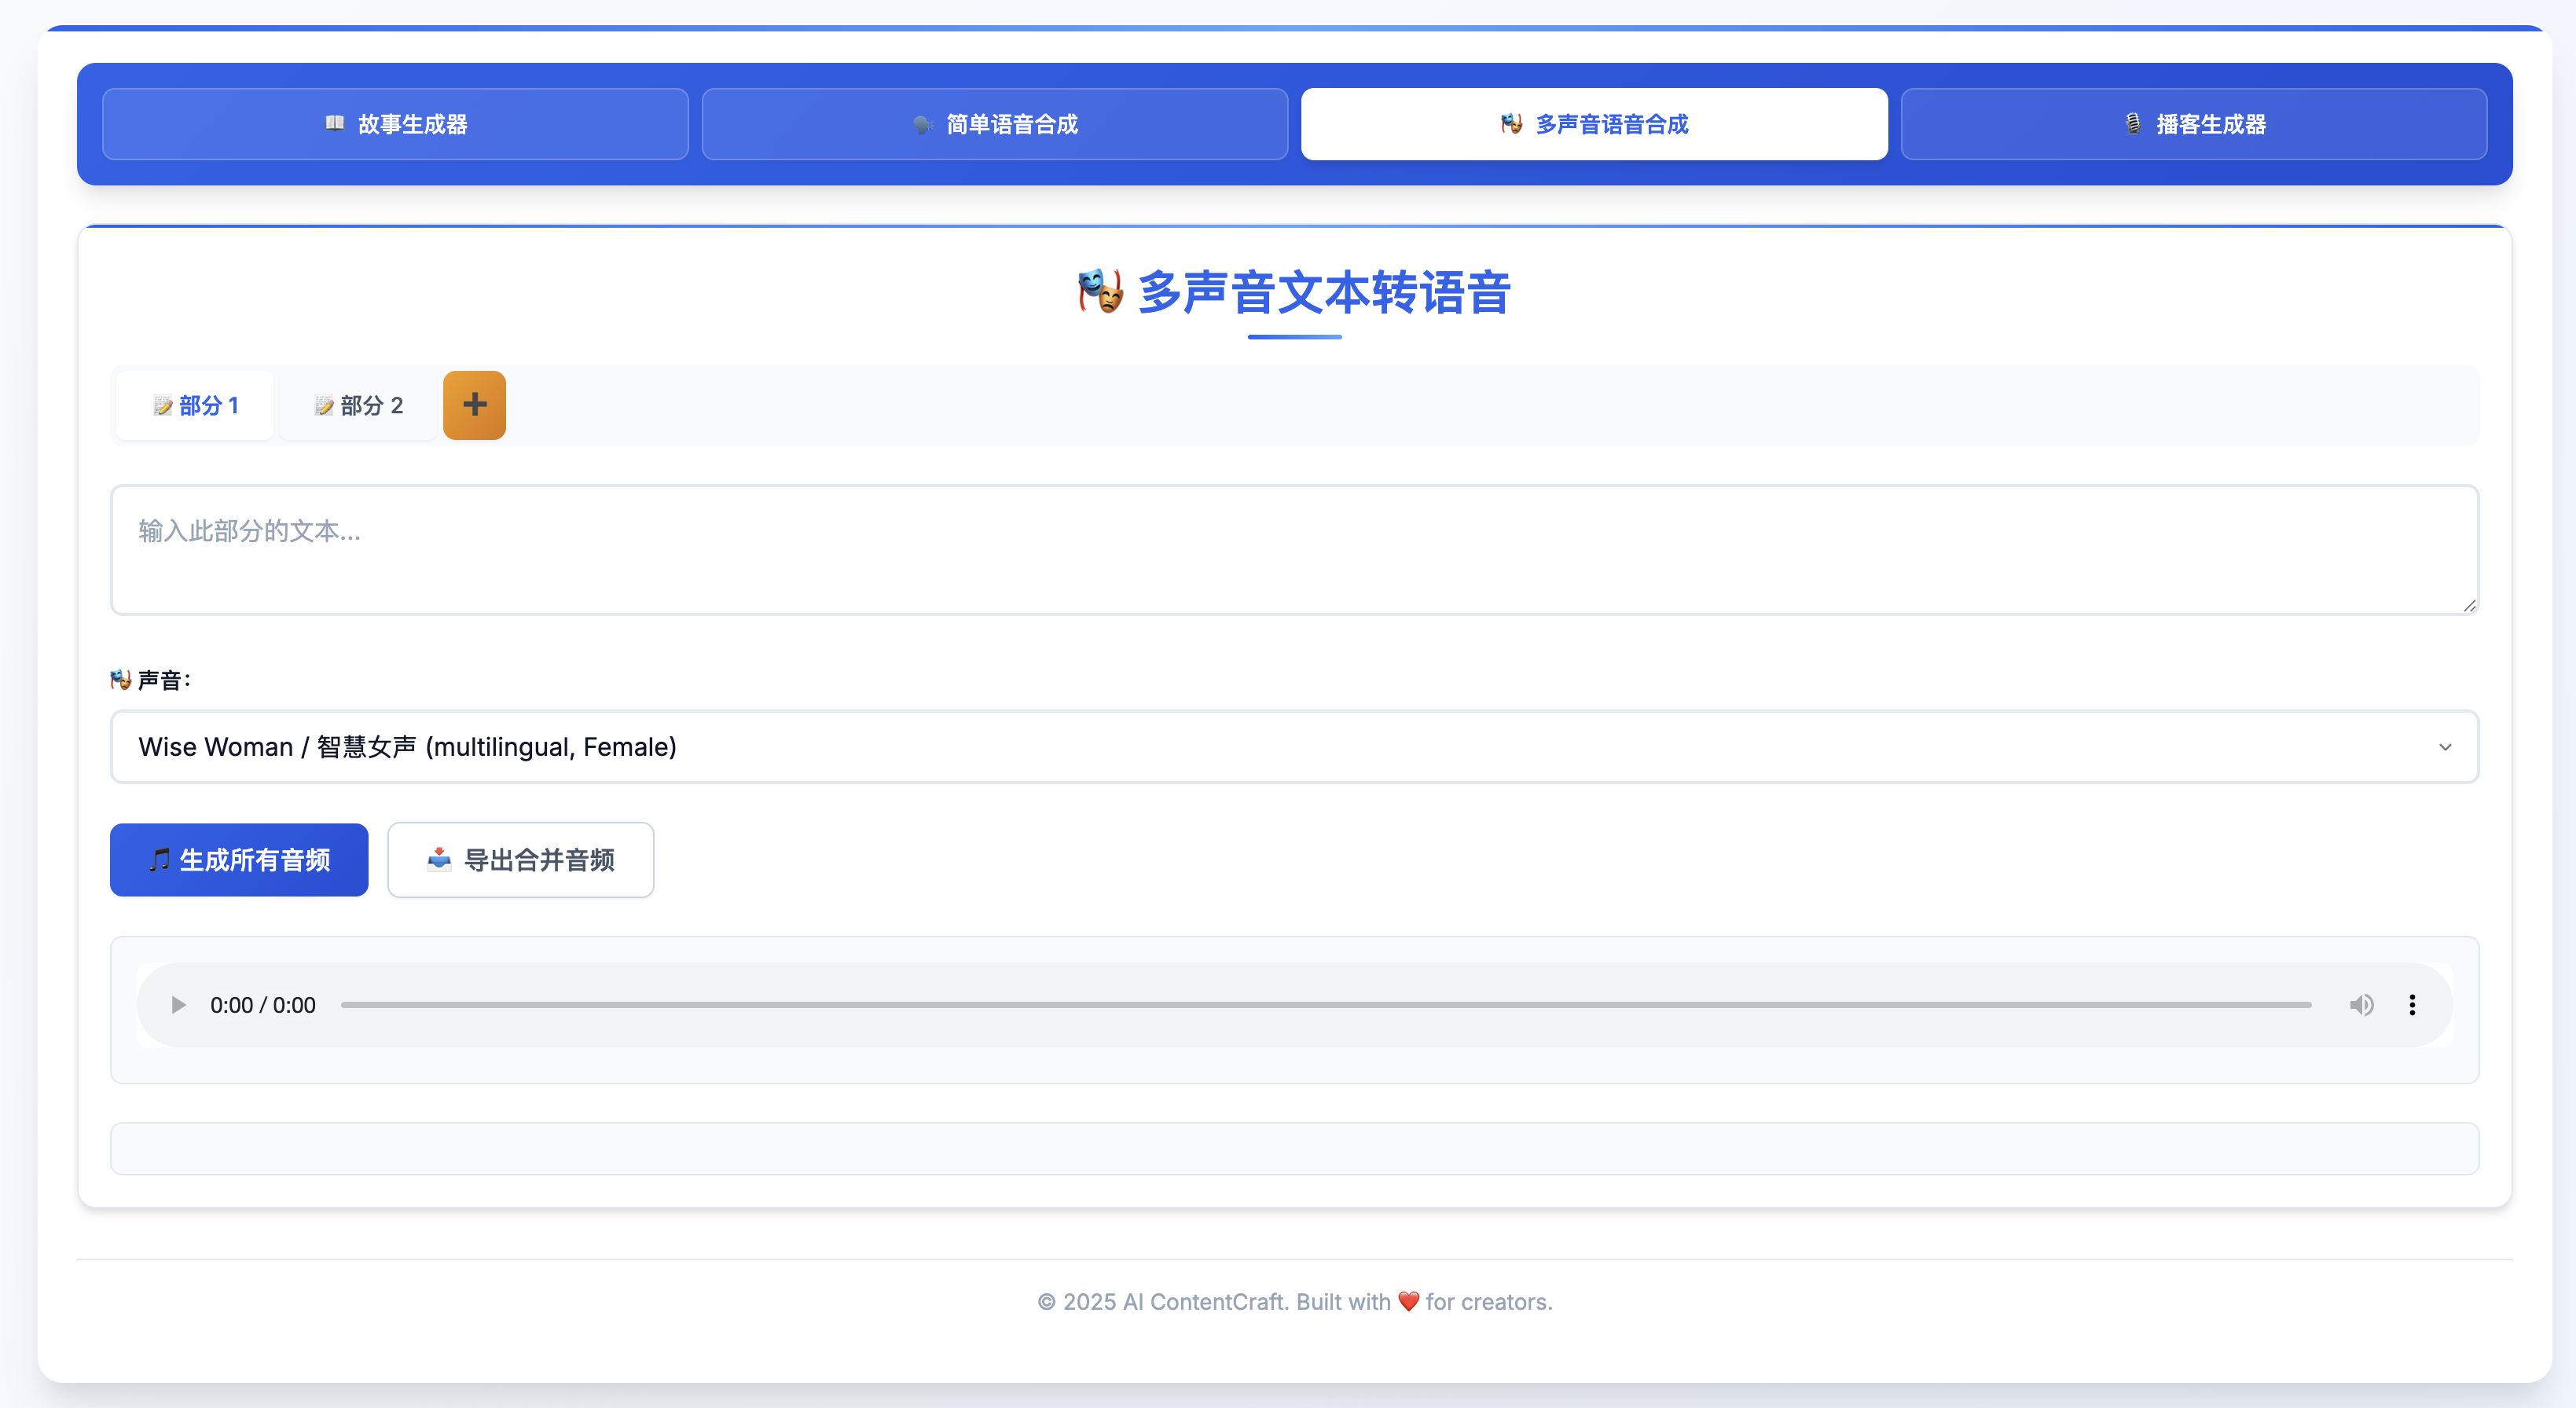
Task: Select the 部分 1 section tab
Action: [x=195, y=405]
